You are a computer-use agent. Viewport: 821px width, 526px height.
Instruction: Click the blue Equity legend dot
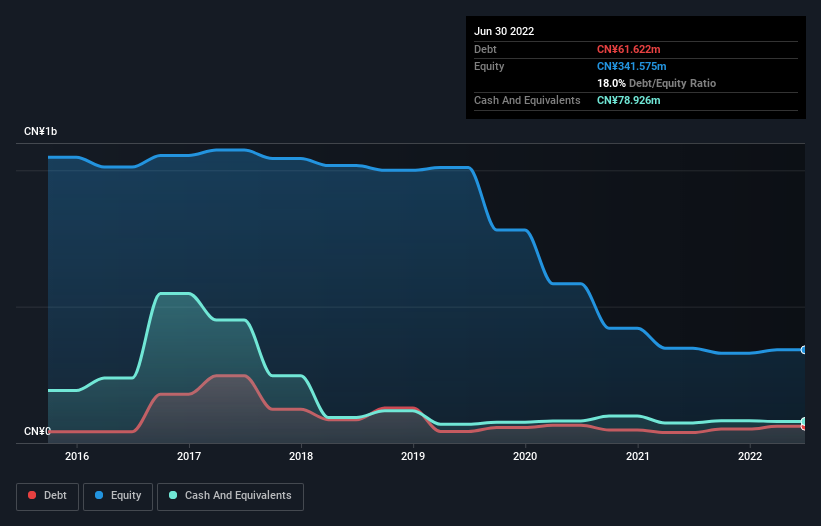[99, 495]
